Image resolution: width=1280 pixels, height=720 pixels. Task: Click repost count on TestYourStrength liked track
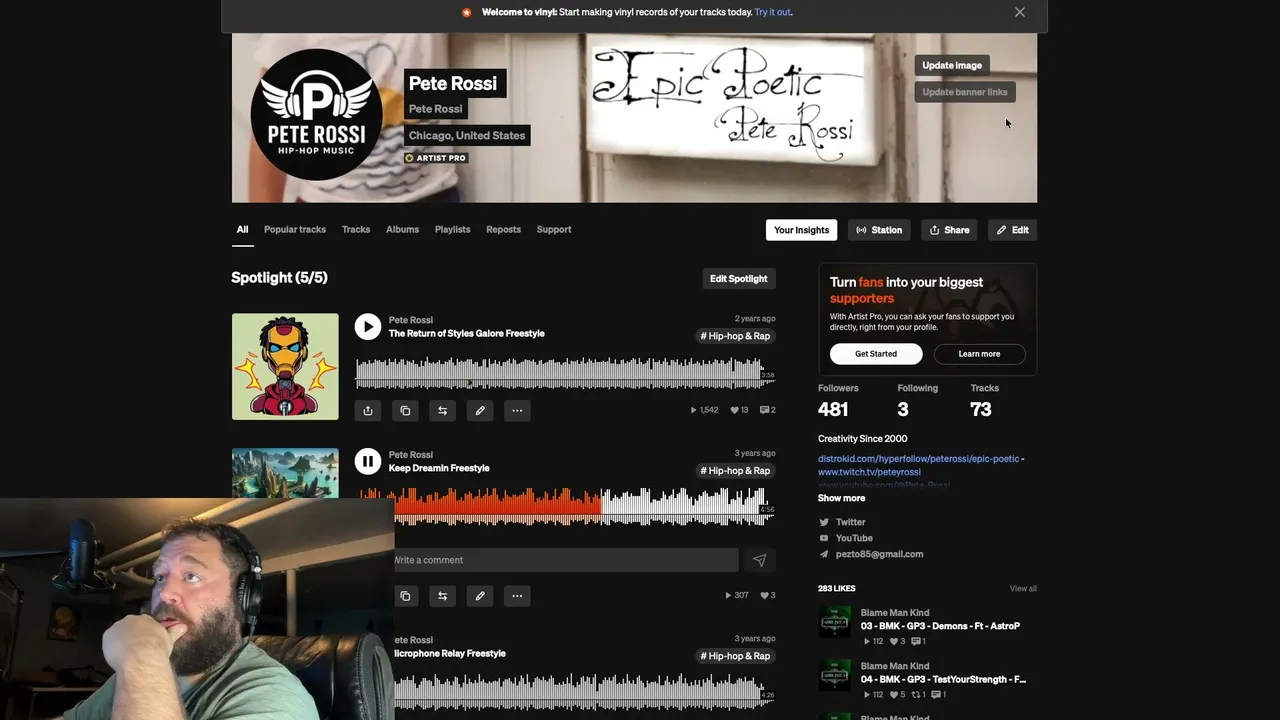click(917, 695)
